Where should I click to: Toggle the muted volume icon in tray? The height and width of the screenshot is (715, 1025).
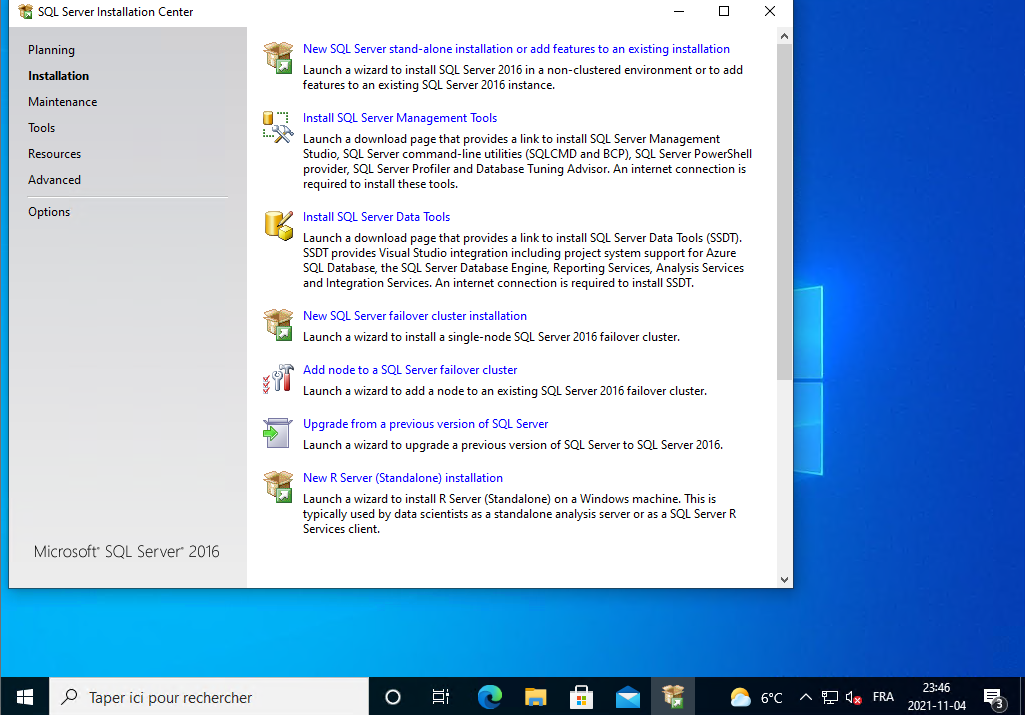853,697
